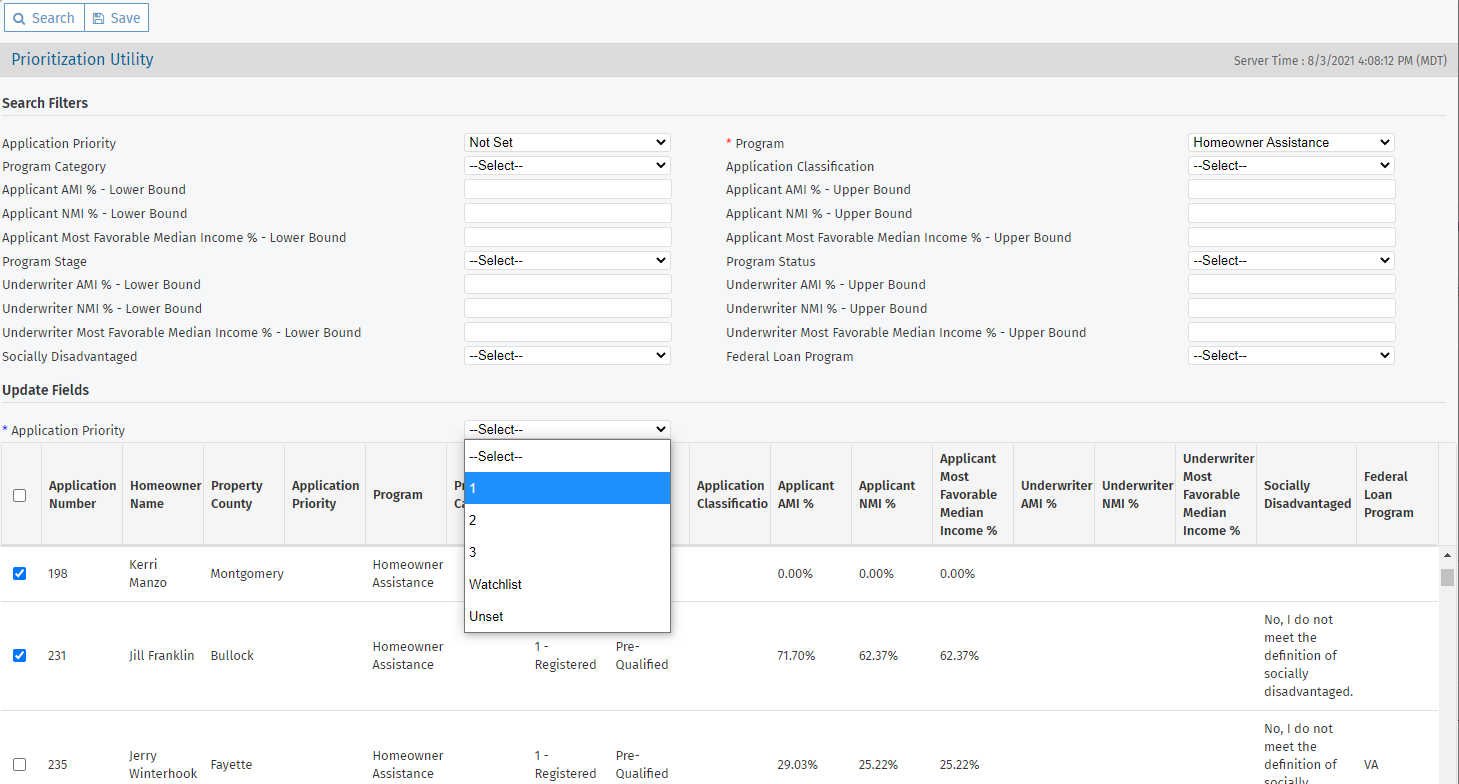The width and height of the screenshot is (1459, 784).
Task: Click the Application Number column header
Action: 81,494
